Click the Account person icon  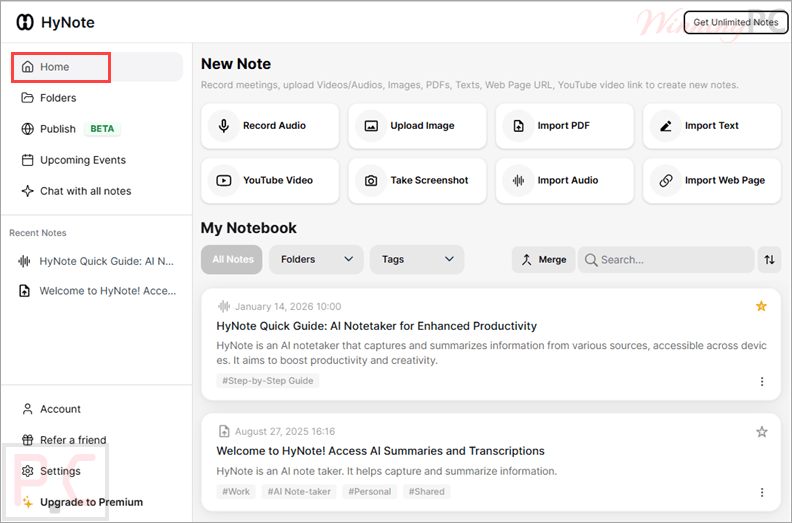pyautogui.click(x=27, y=409)
